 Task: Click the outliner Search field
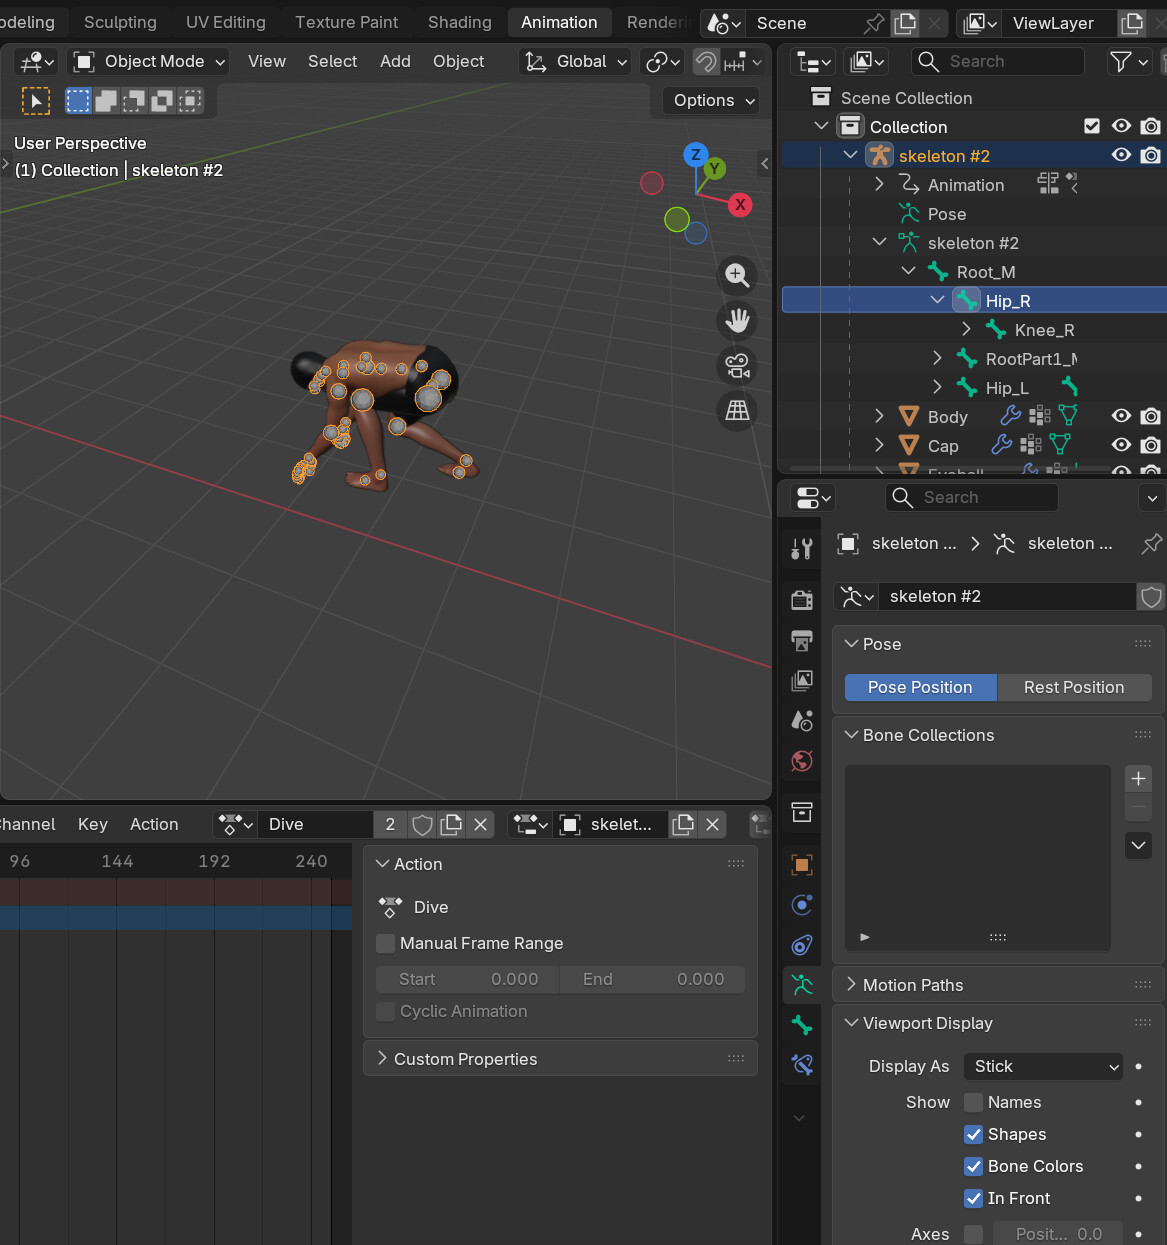[998, 62]
